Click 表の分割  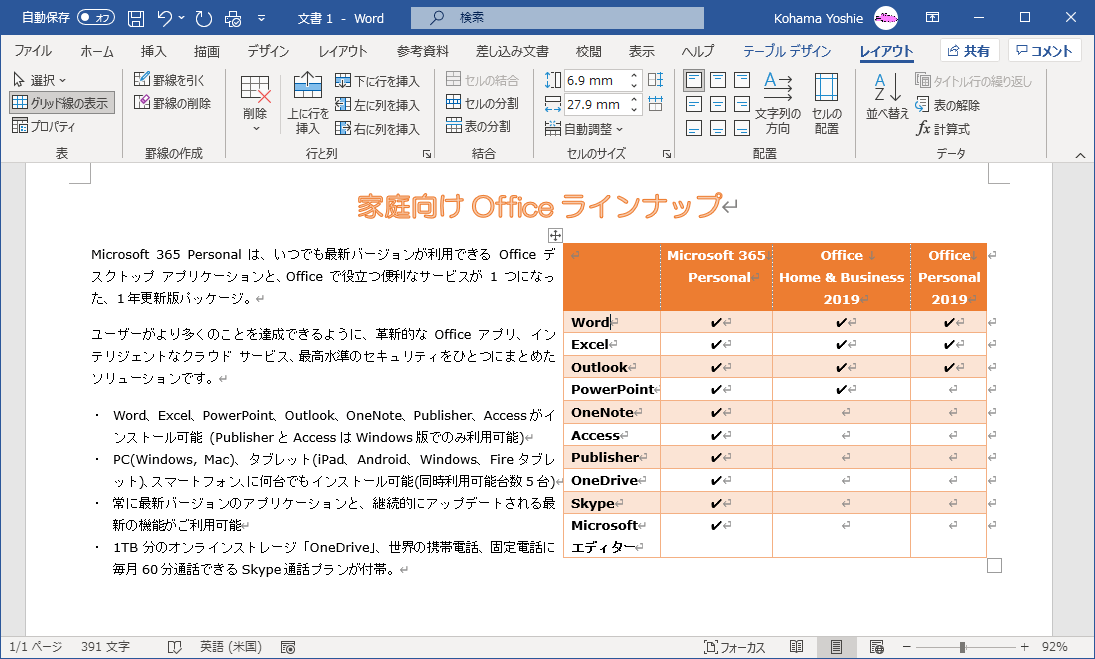[478, 126]
